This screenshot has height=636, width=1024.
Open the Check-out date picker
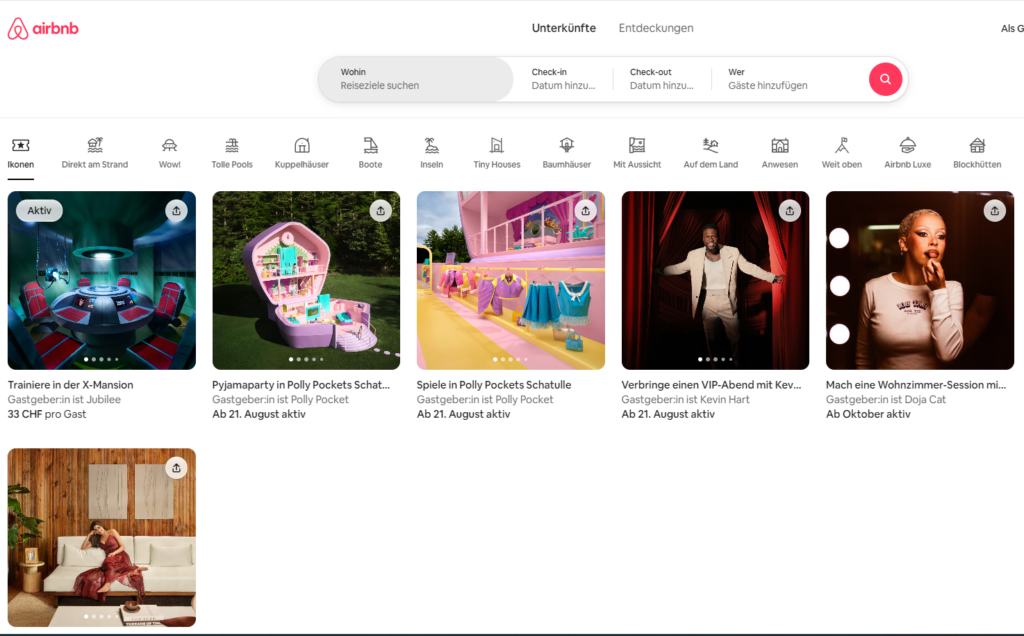662,79
